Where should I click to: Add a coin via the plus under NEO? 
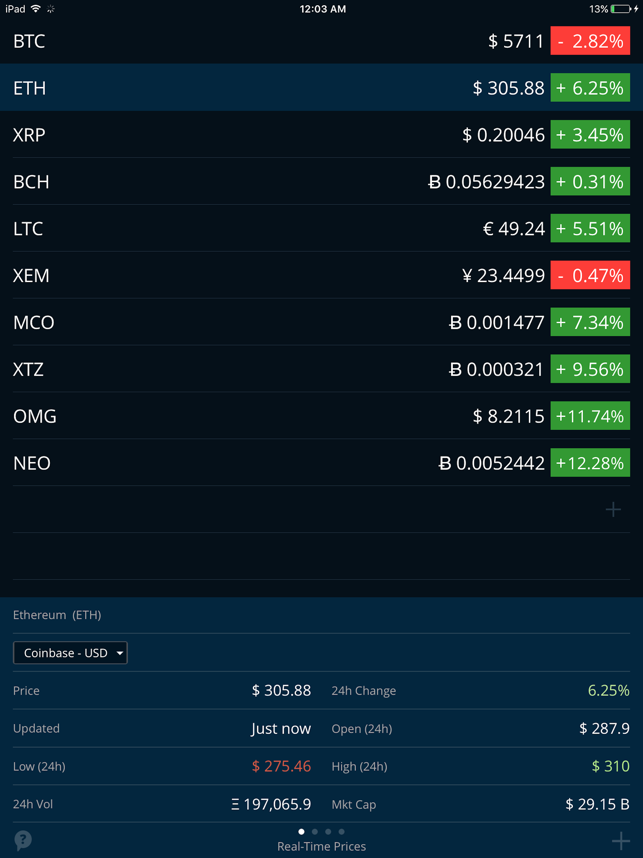point(613,509)
